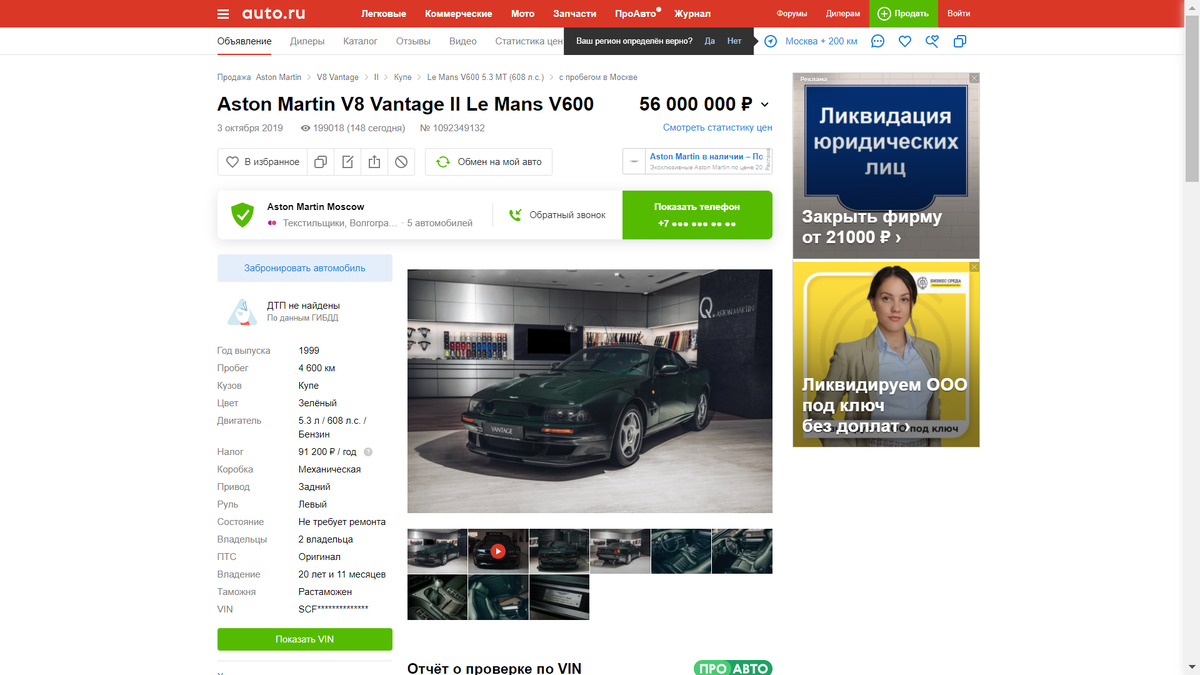
Task: Click Войти to sign in
Action: (x=959, y=14)
